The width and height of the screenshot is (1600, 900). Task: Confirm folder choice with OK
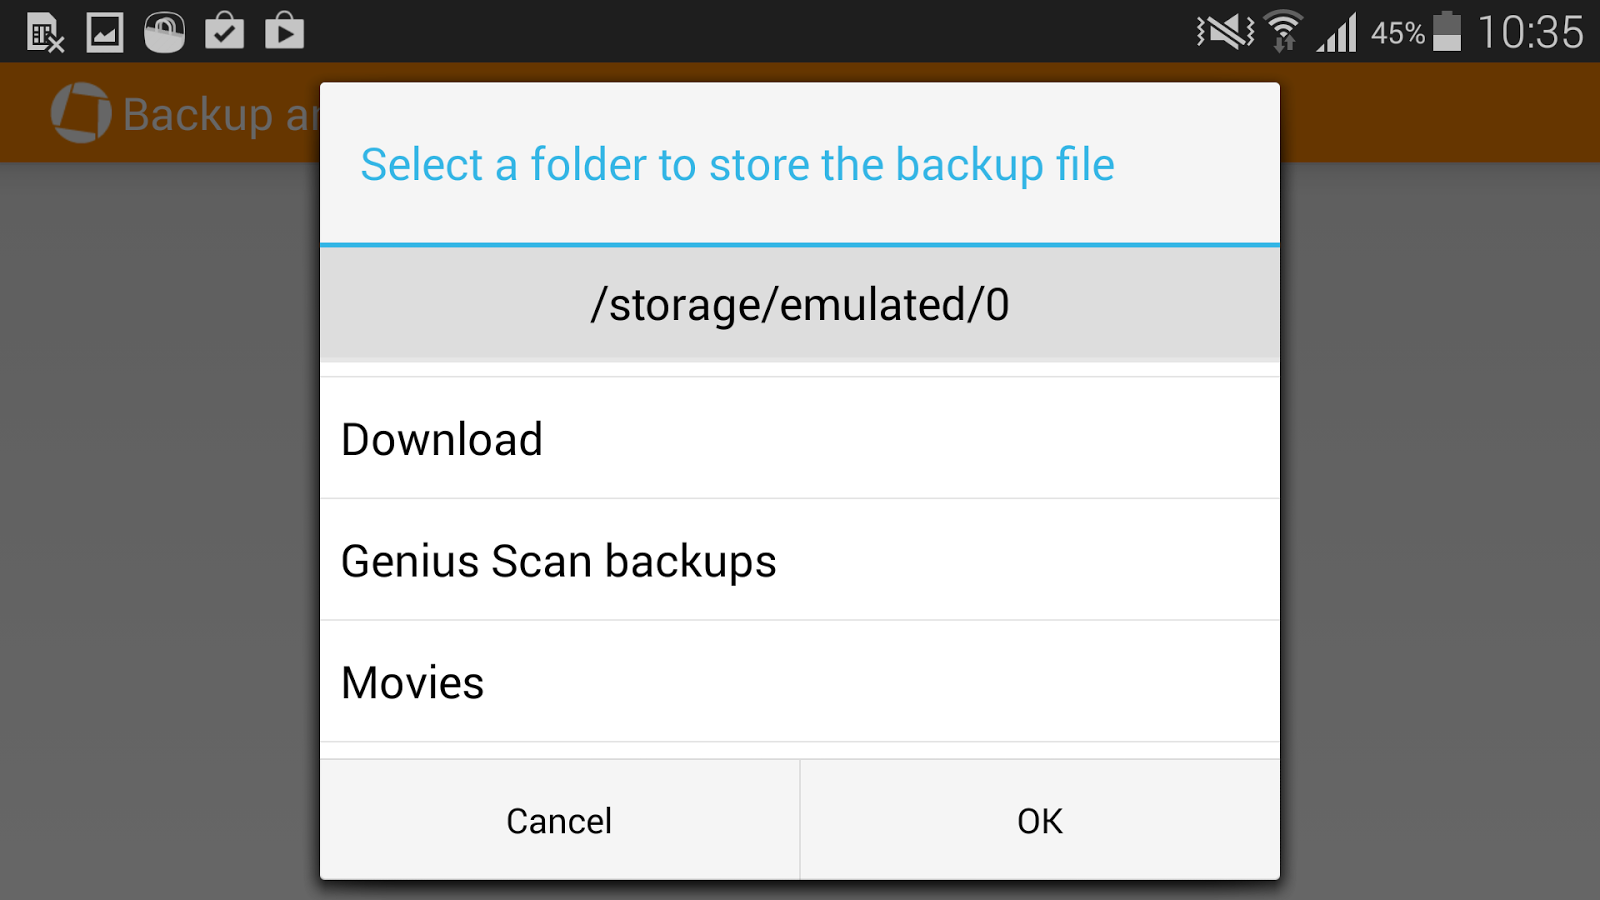click(1040, 820)
